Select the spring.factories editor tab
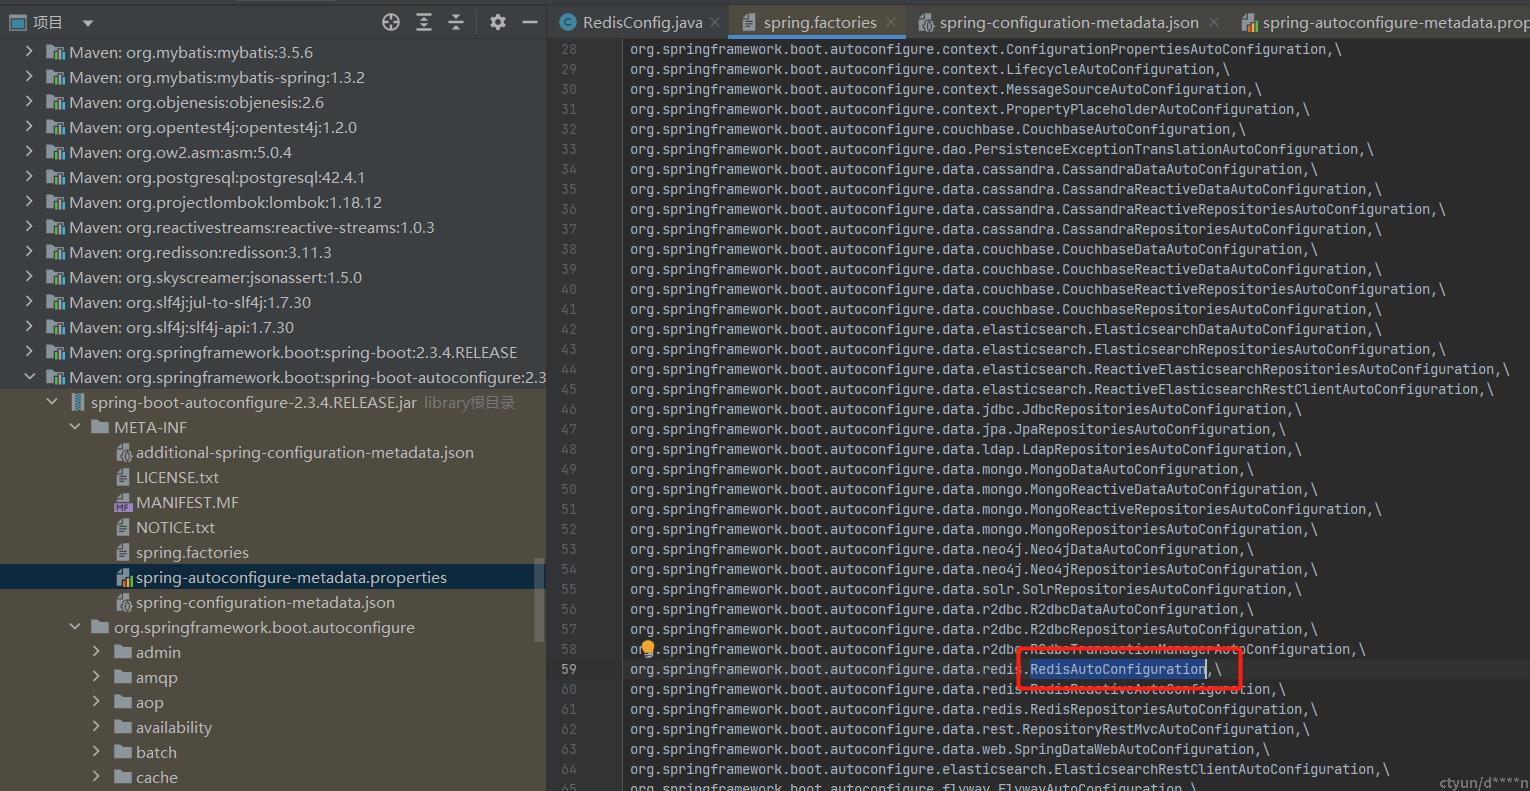 (819, 22)
